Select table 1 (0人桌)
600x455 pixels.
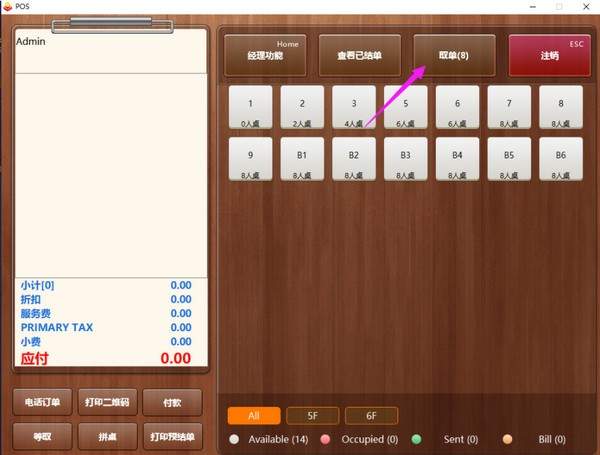(251, 107)
